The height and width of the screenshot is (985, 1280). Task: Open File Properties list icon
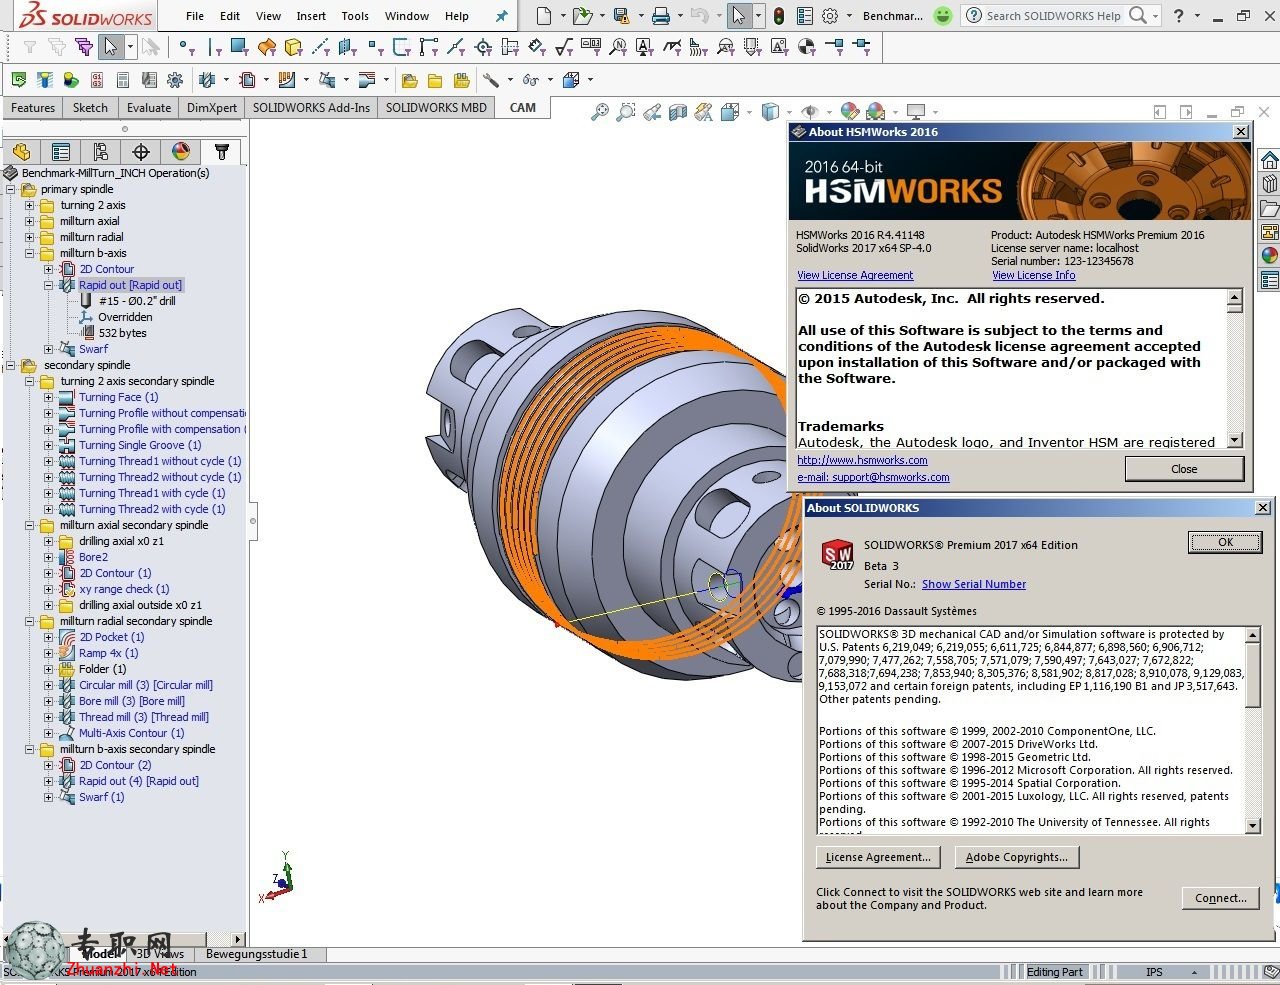tap(804, 16)
